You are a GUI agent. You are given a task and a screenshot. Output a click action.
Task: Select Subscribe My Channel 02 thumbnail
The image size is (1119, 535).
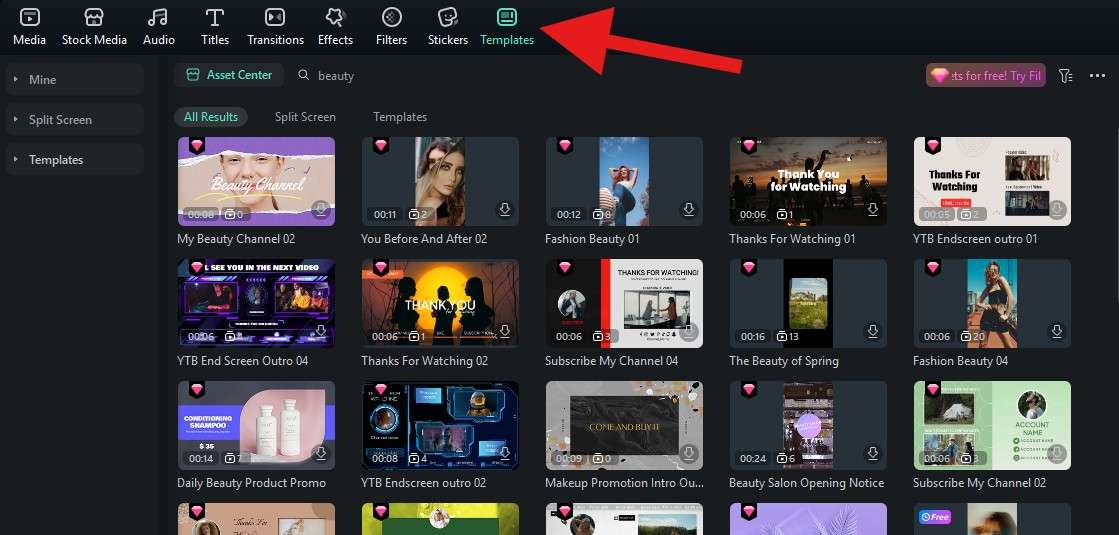992,425
